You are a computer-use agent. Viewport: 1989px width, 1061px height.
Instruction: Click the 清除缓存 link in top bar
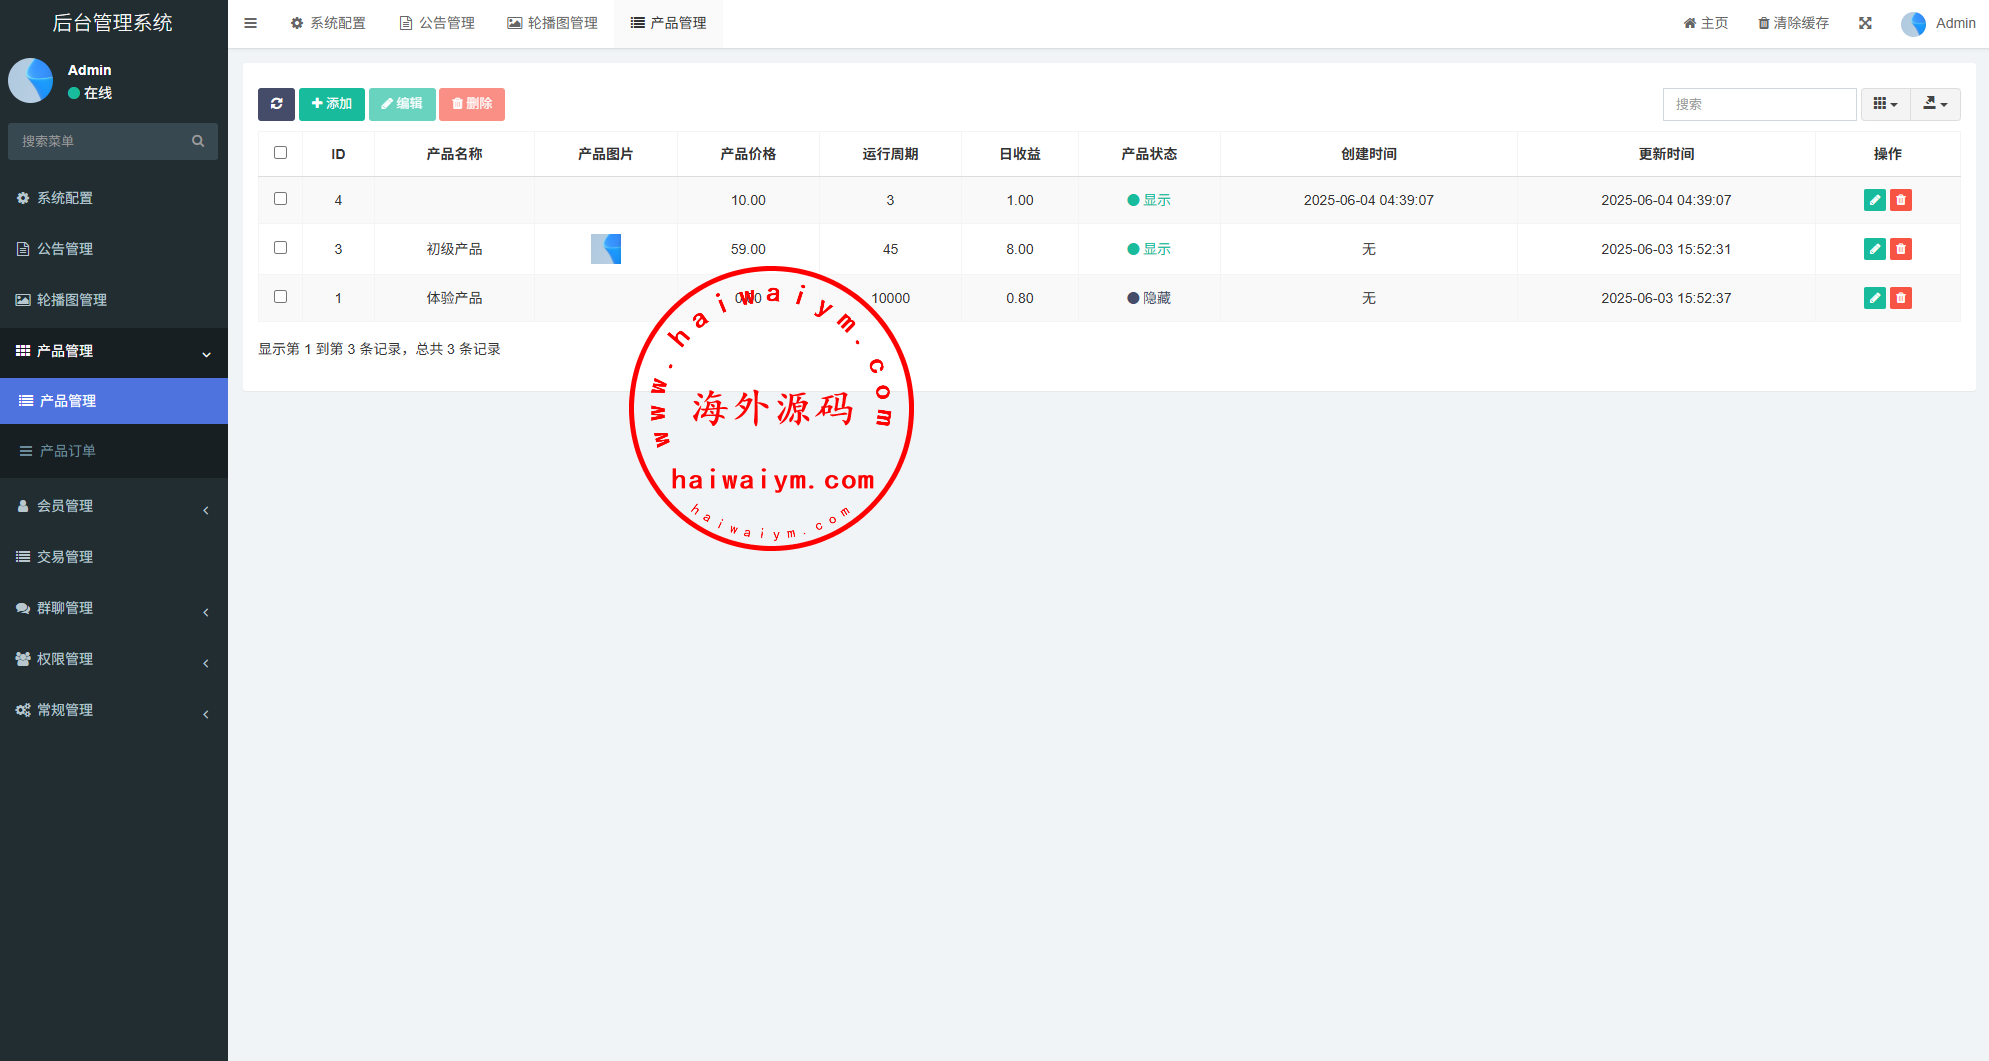click(1793, 23)
